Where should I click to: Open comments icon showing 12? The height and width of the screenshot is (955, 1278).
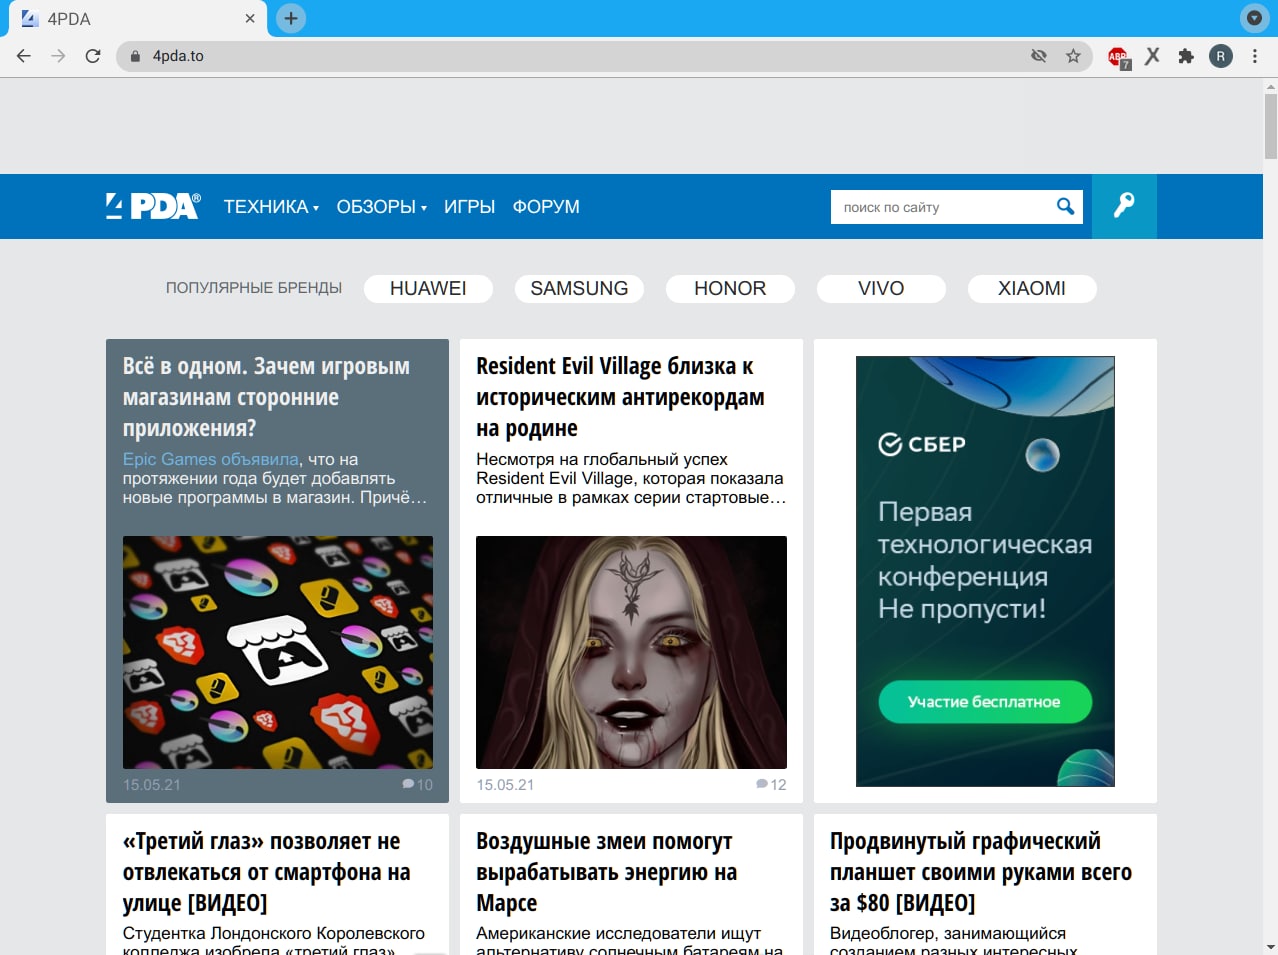[771, 784]
